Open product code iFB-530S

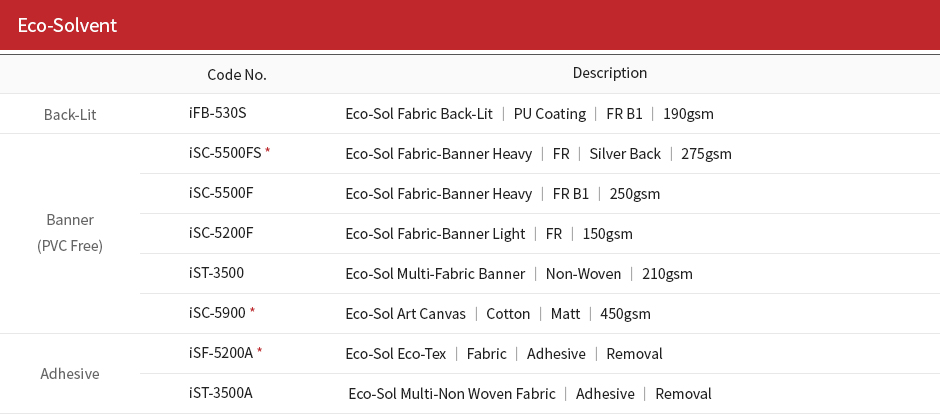click(x=217, y=113)
